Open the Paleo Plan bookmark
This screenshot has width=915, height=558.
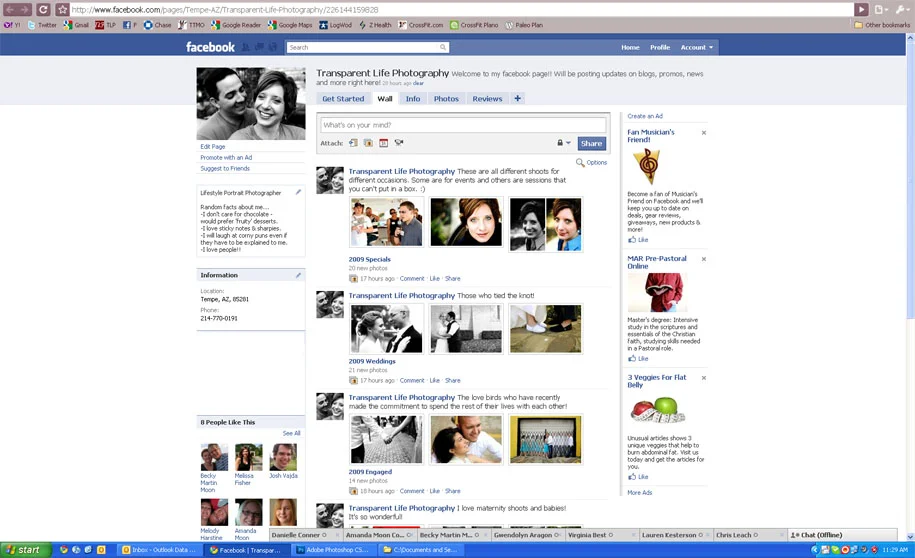point(524,25)
